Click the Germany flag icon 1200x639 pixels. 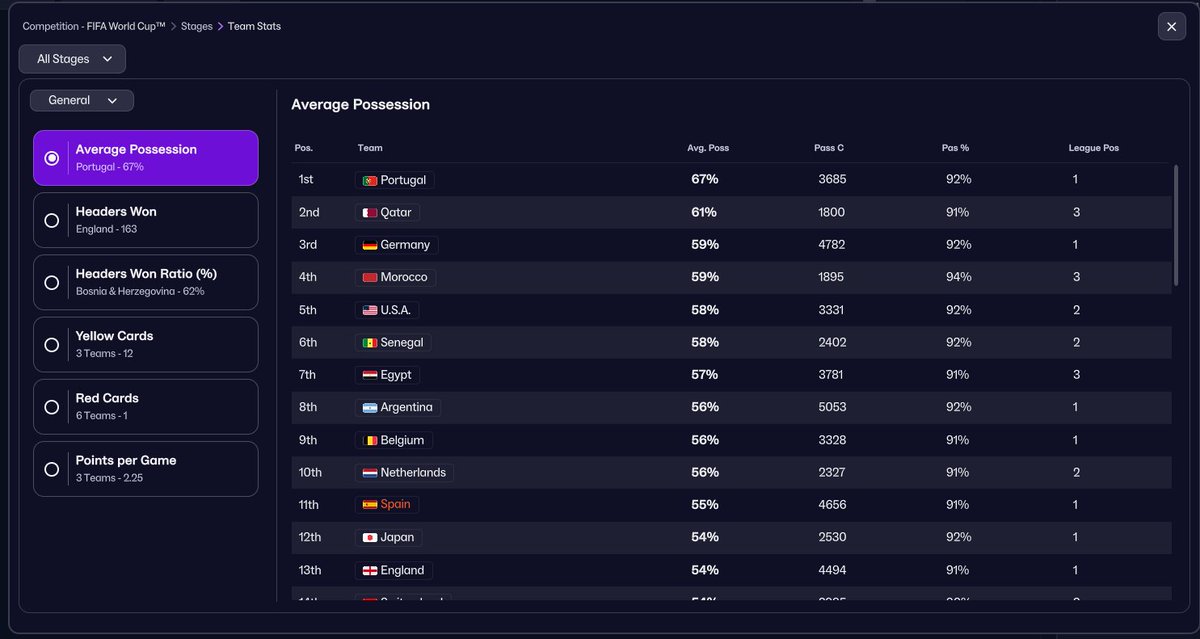369,245
